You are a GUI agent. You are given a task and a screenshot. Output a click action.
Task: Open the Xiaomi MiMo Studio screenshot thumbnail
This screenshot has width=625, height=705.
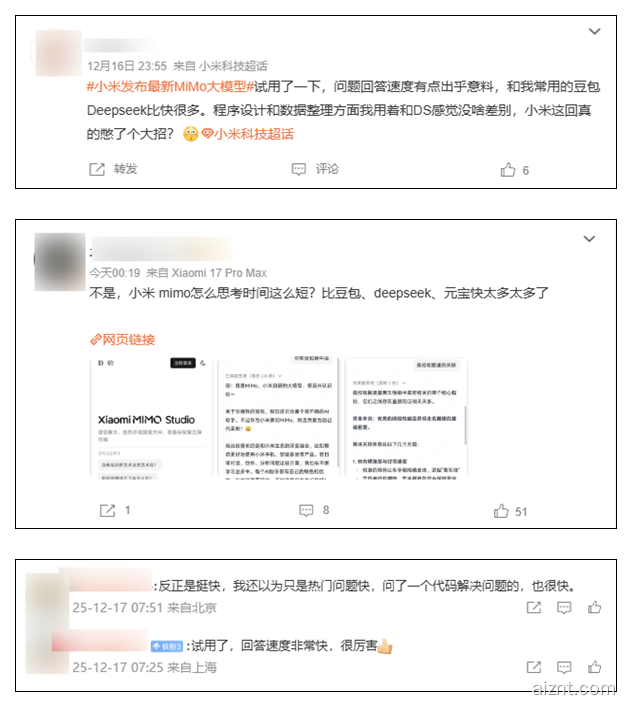click(151, 417)
